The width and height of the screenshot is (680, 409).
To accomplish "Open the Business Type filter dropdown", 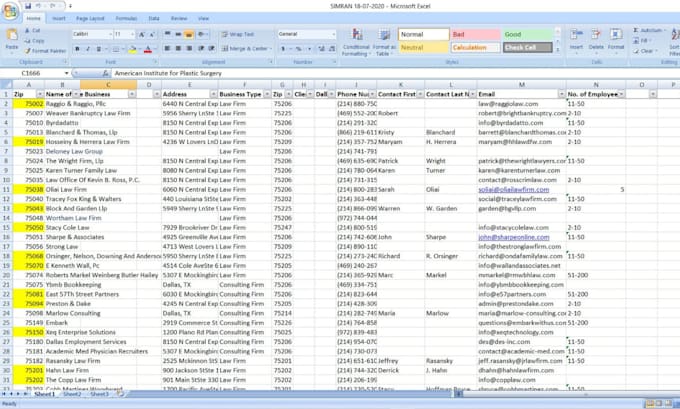I will tap(267, 94).
